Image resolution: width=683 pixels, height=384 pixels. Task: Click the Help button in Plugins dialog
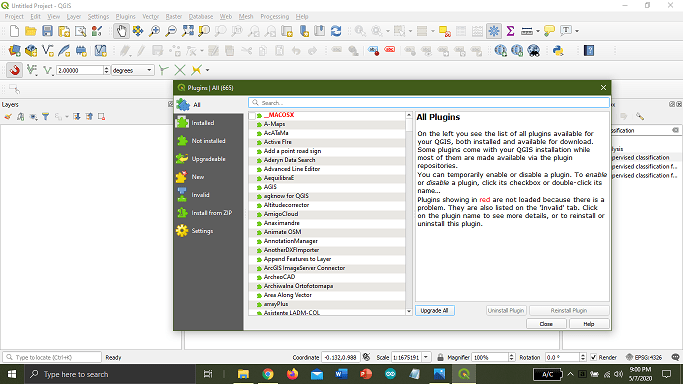pyautogui.click(x=588, y=324)
